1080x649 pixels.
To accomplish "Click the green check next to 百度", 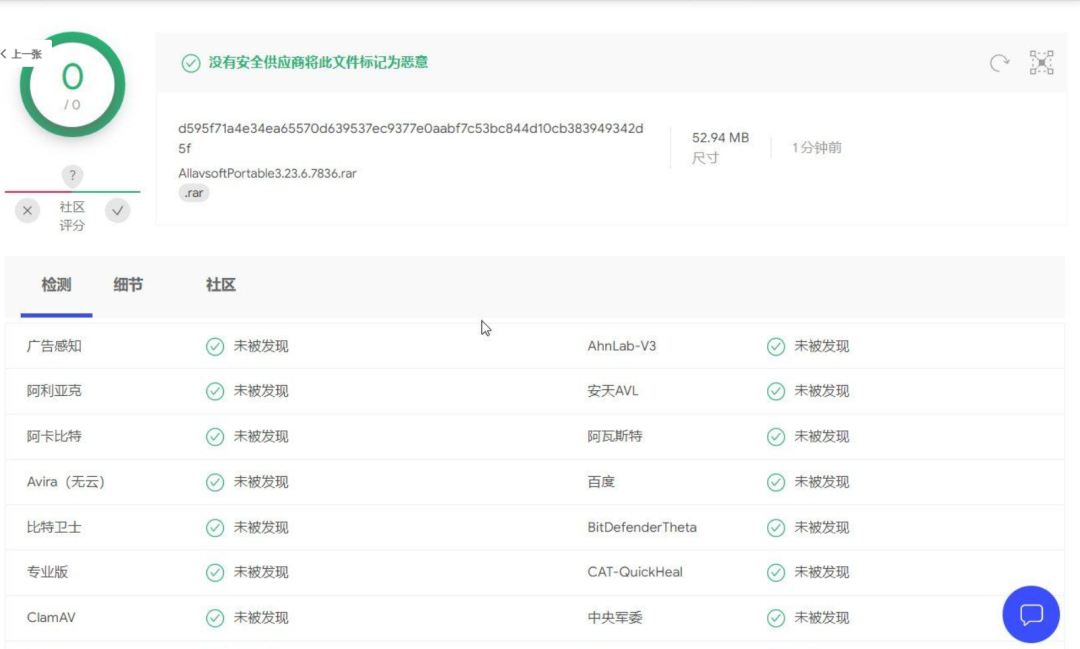I will [x=776, y=482].
